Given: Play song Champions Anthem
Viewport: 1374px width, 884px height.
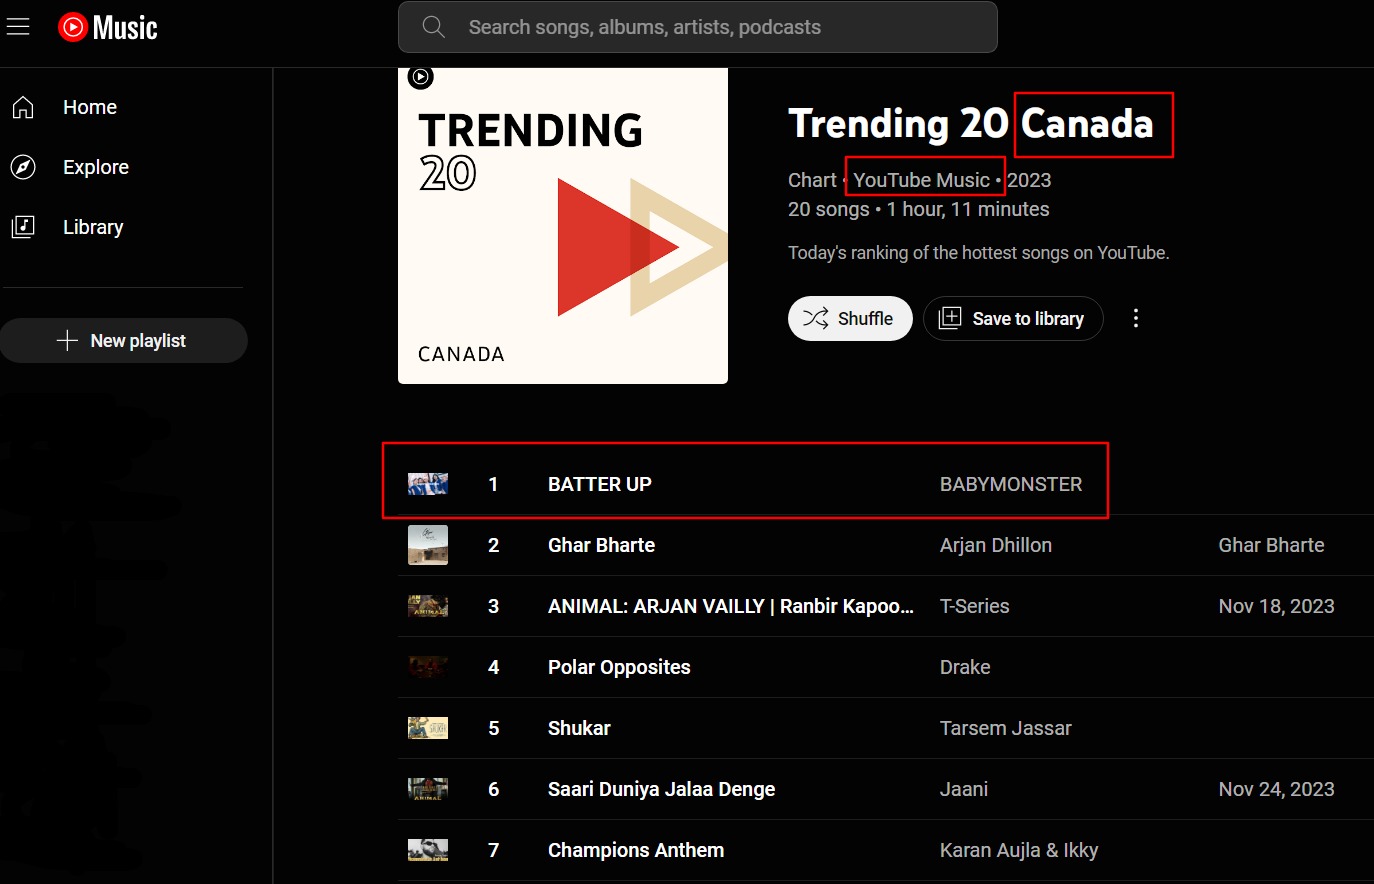Looking at the screenshot, I should pos(636,850).
